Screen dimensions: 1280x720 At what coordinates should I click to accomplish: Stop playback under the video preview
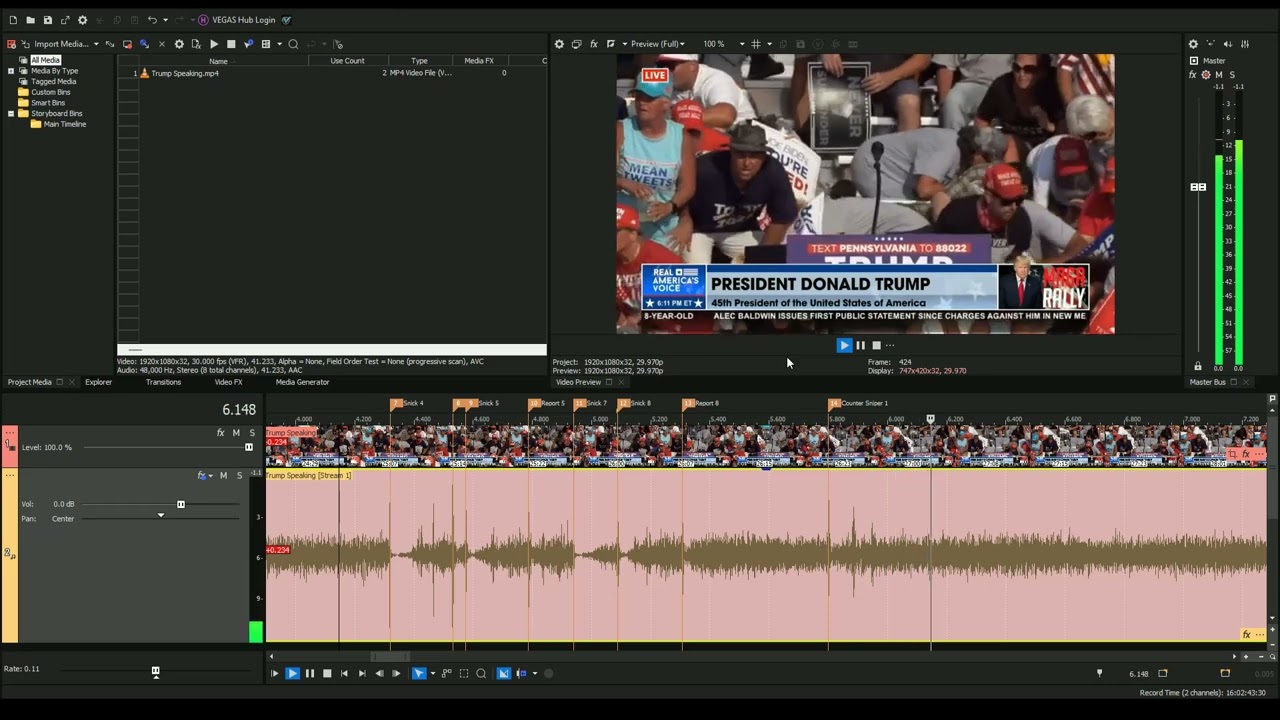click(876, 346)
